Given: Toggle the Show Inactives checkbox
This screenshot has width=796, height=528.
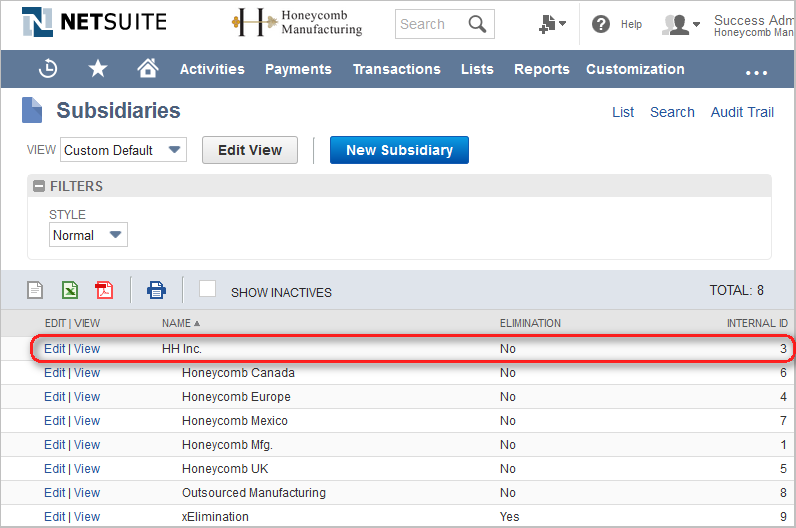Looking at the screenshot, I should 207,289.
